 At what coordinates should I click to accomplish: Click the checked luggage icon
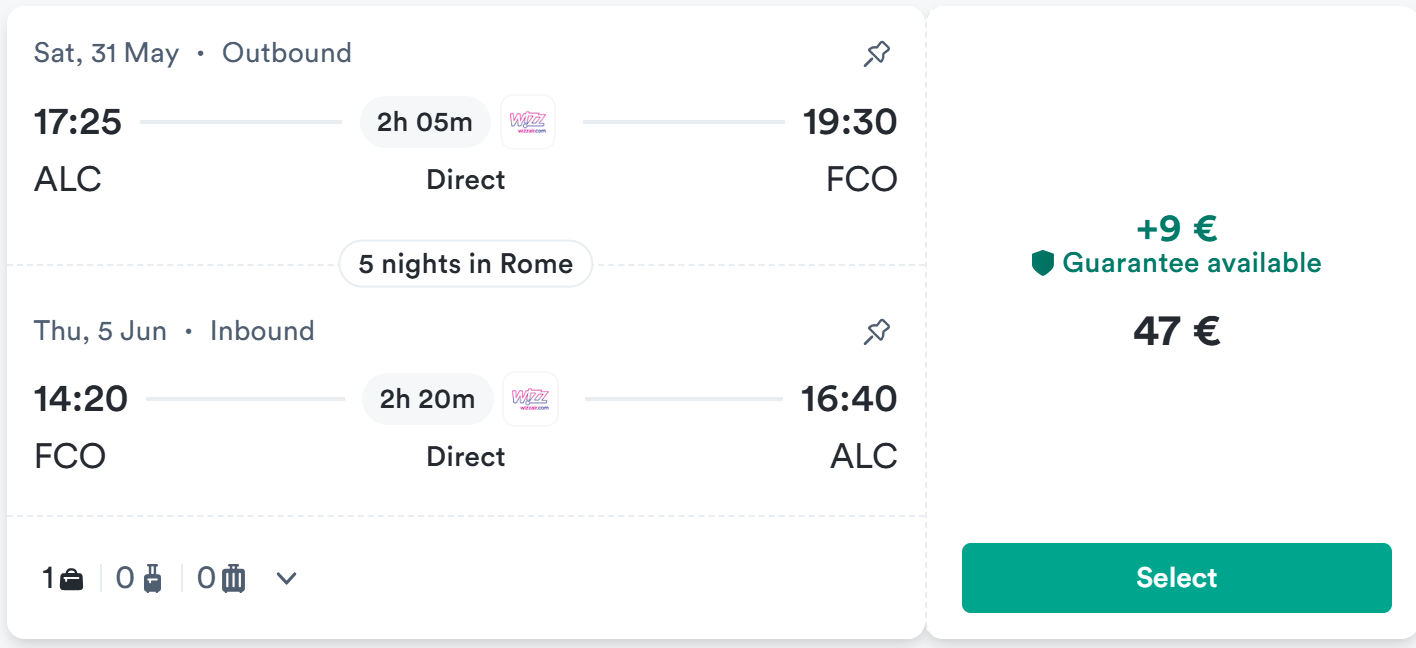point(233,579)
